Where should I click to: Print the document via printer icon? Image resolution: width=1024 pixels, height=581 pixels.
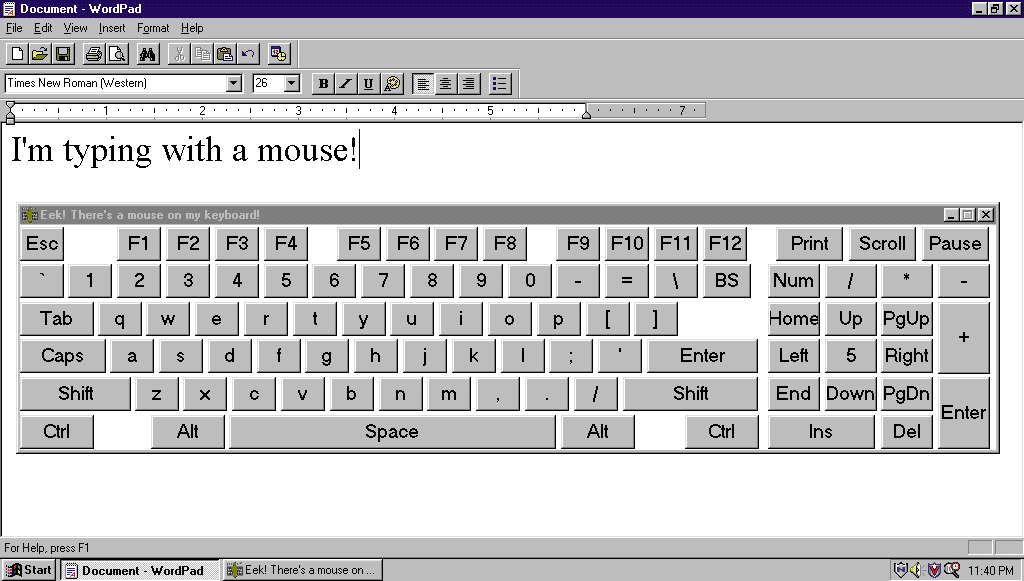[x=93, y=54]
